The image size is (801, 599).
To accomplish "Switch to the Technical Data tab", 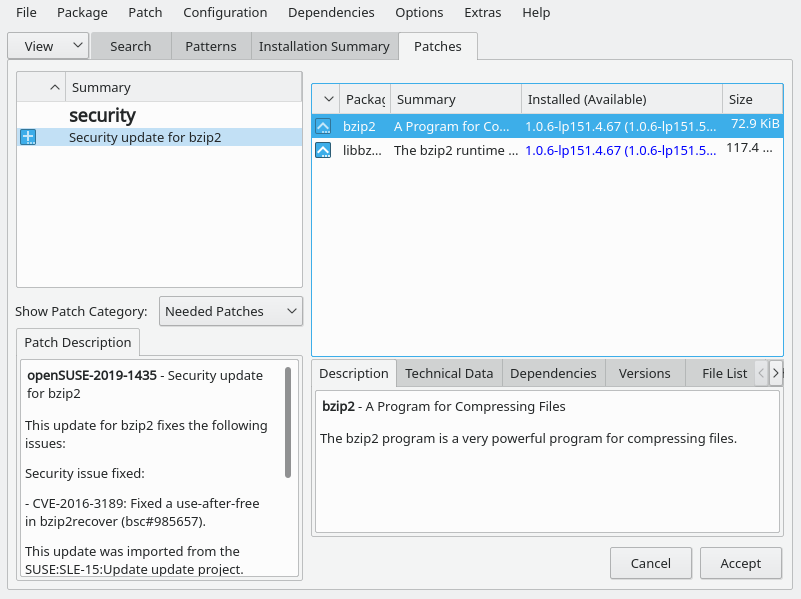I will pos(449,373).
